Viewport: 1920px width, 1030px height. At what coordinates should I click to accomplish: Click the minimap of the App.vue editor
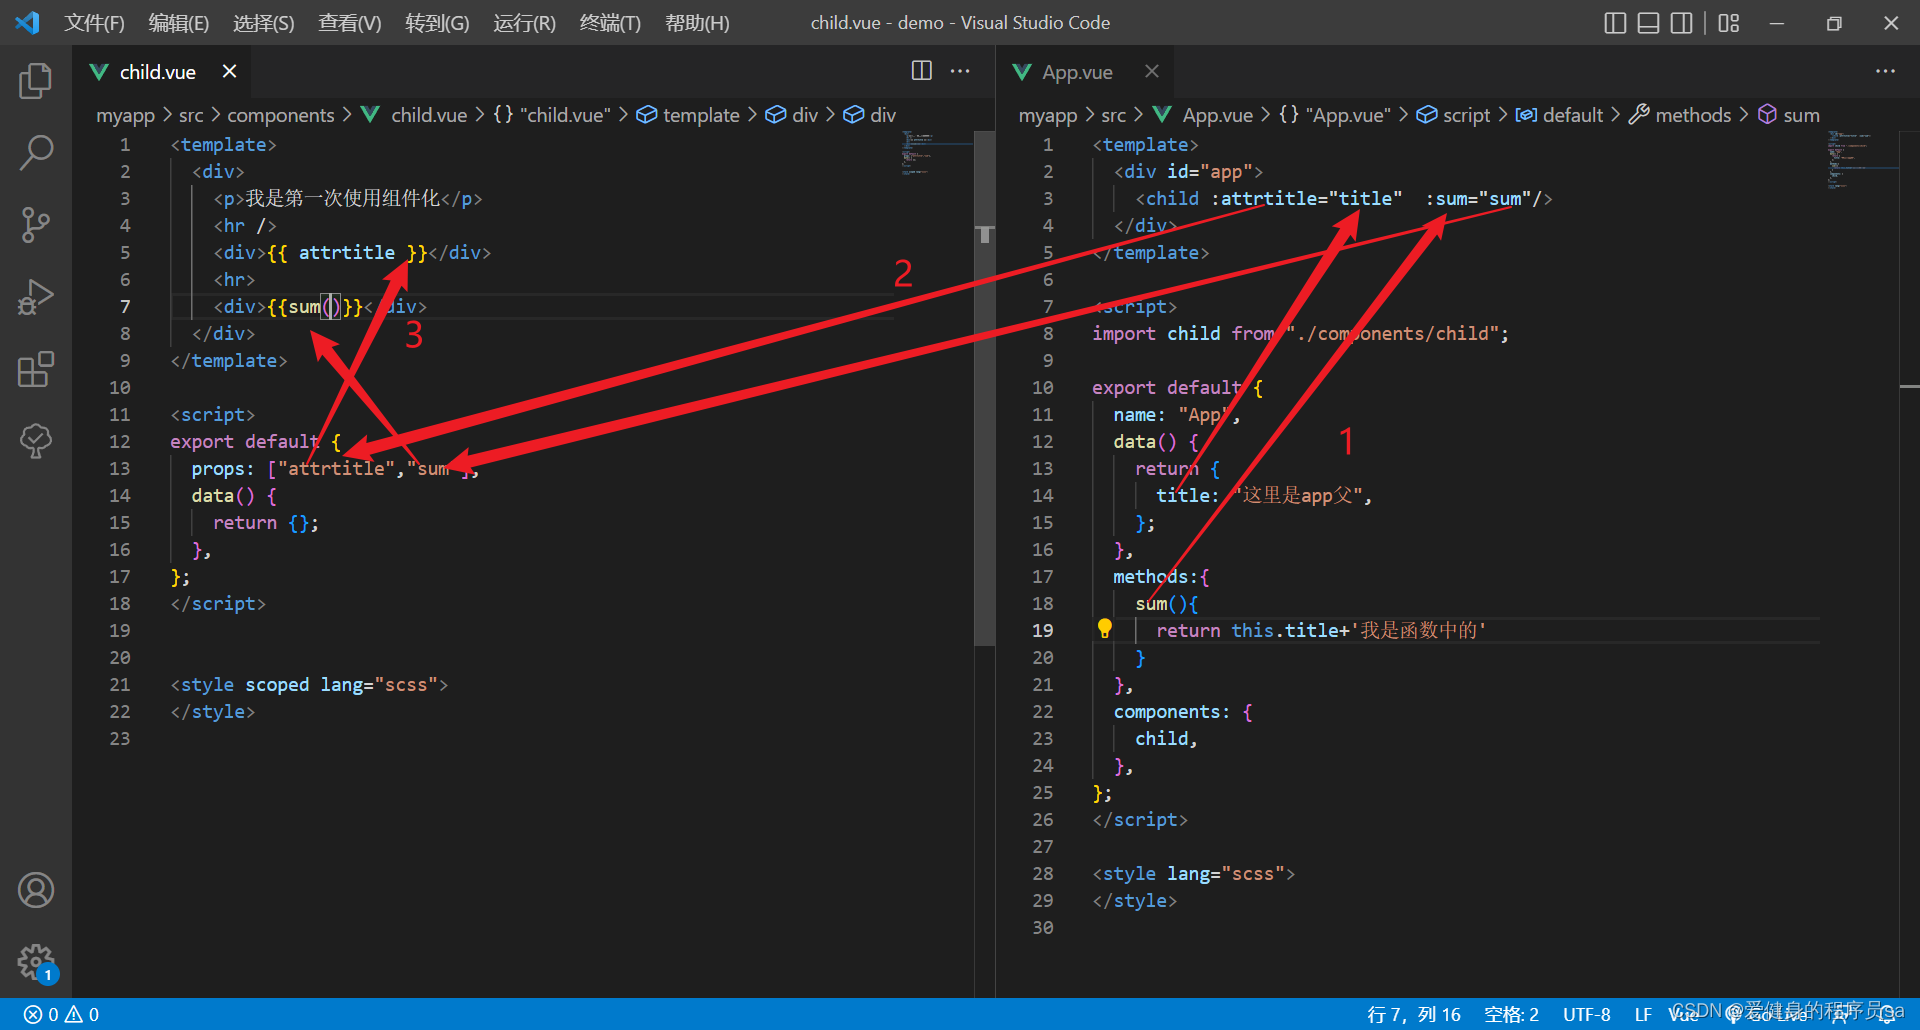click(x=1860, y=160)
